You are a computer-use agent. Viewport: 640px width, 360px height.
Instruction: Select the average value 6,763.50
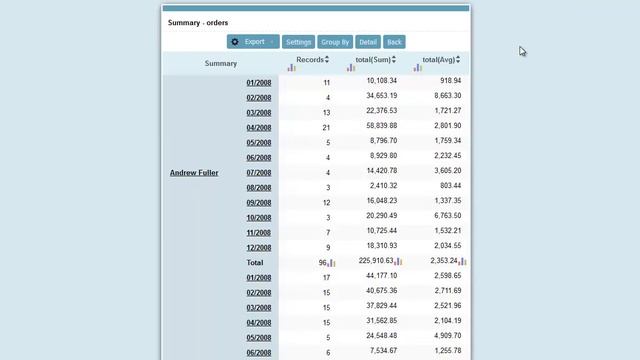coord(448,216)
